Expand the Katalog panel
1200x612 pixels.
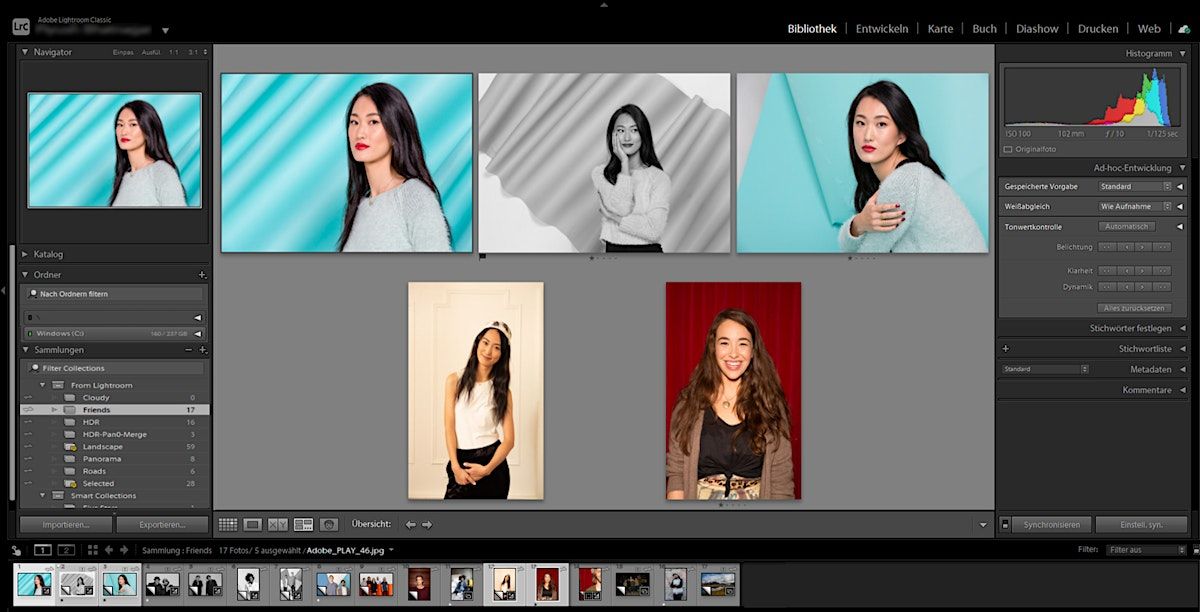click(x=48, y=254)
